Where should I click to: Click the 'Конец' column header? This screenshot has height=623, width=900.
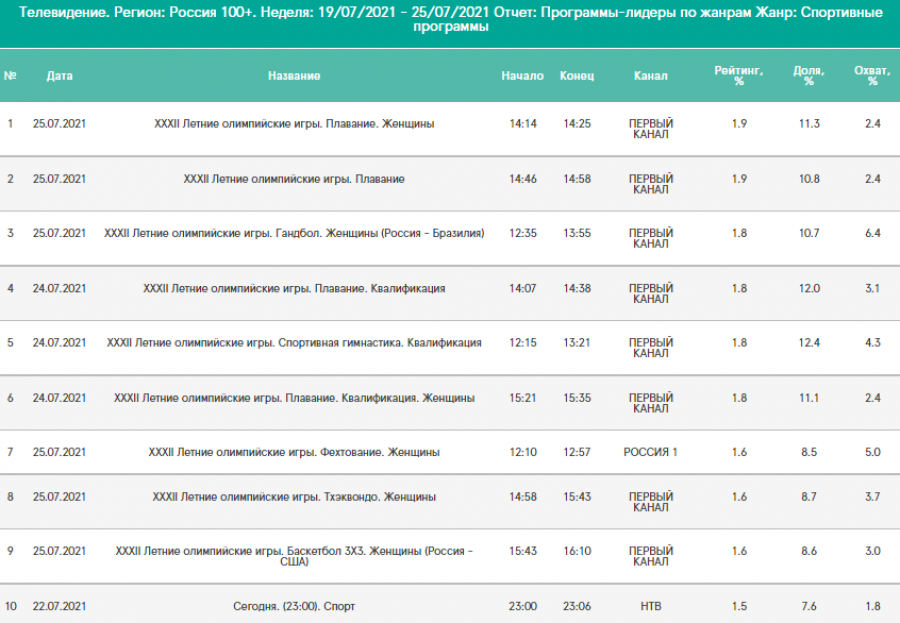tap(577, 76)
